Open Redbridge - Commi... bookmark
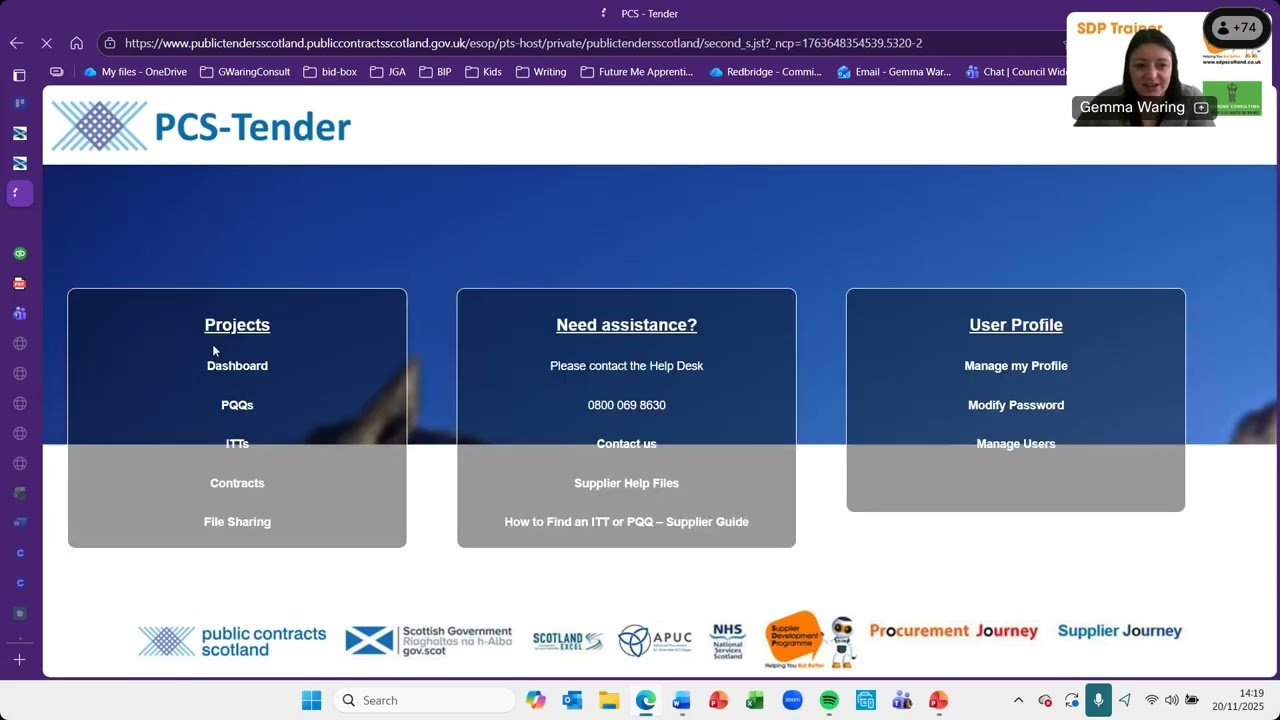1280x720 pixels. (x=765, y=72)
